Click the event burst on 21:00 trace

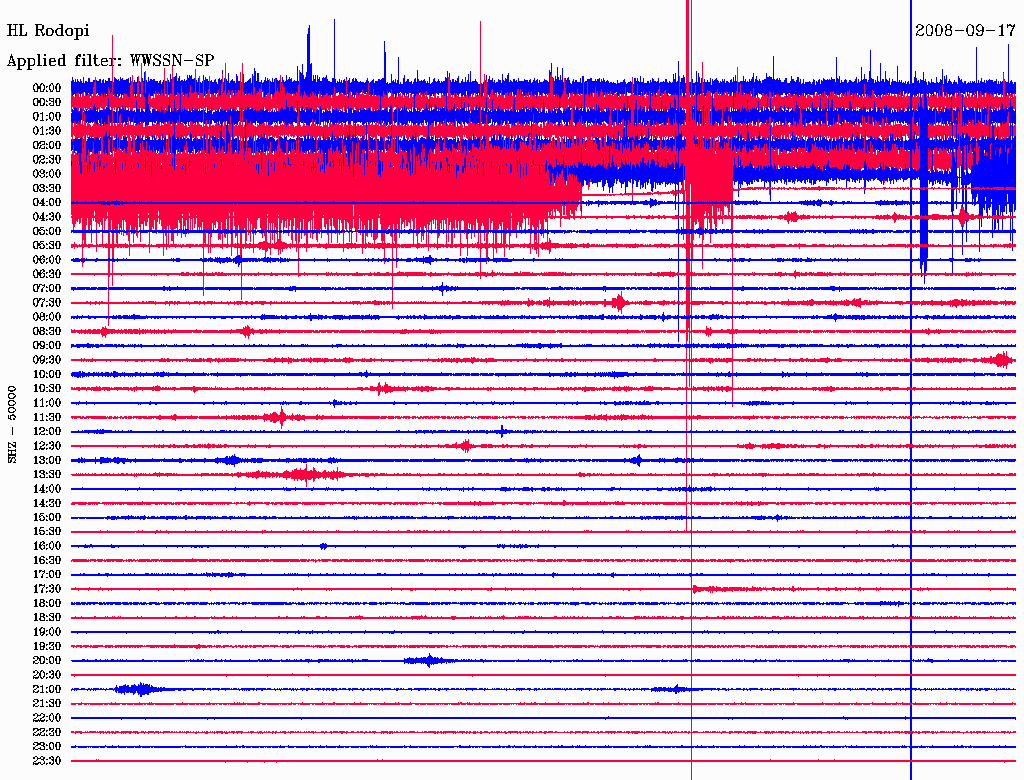(x=139, y=689)
